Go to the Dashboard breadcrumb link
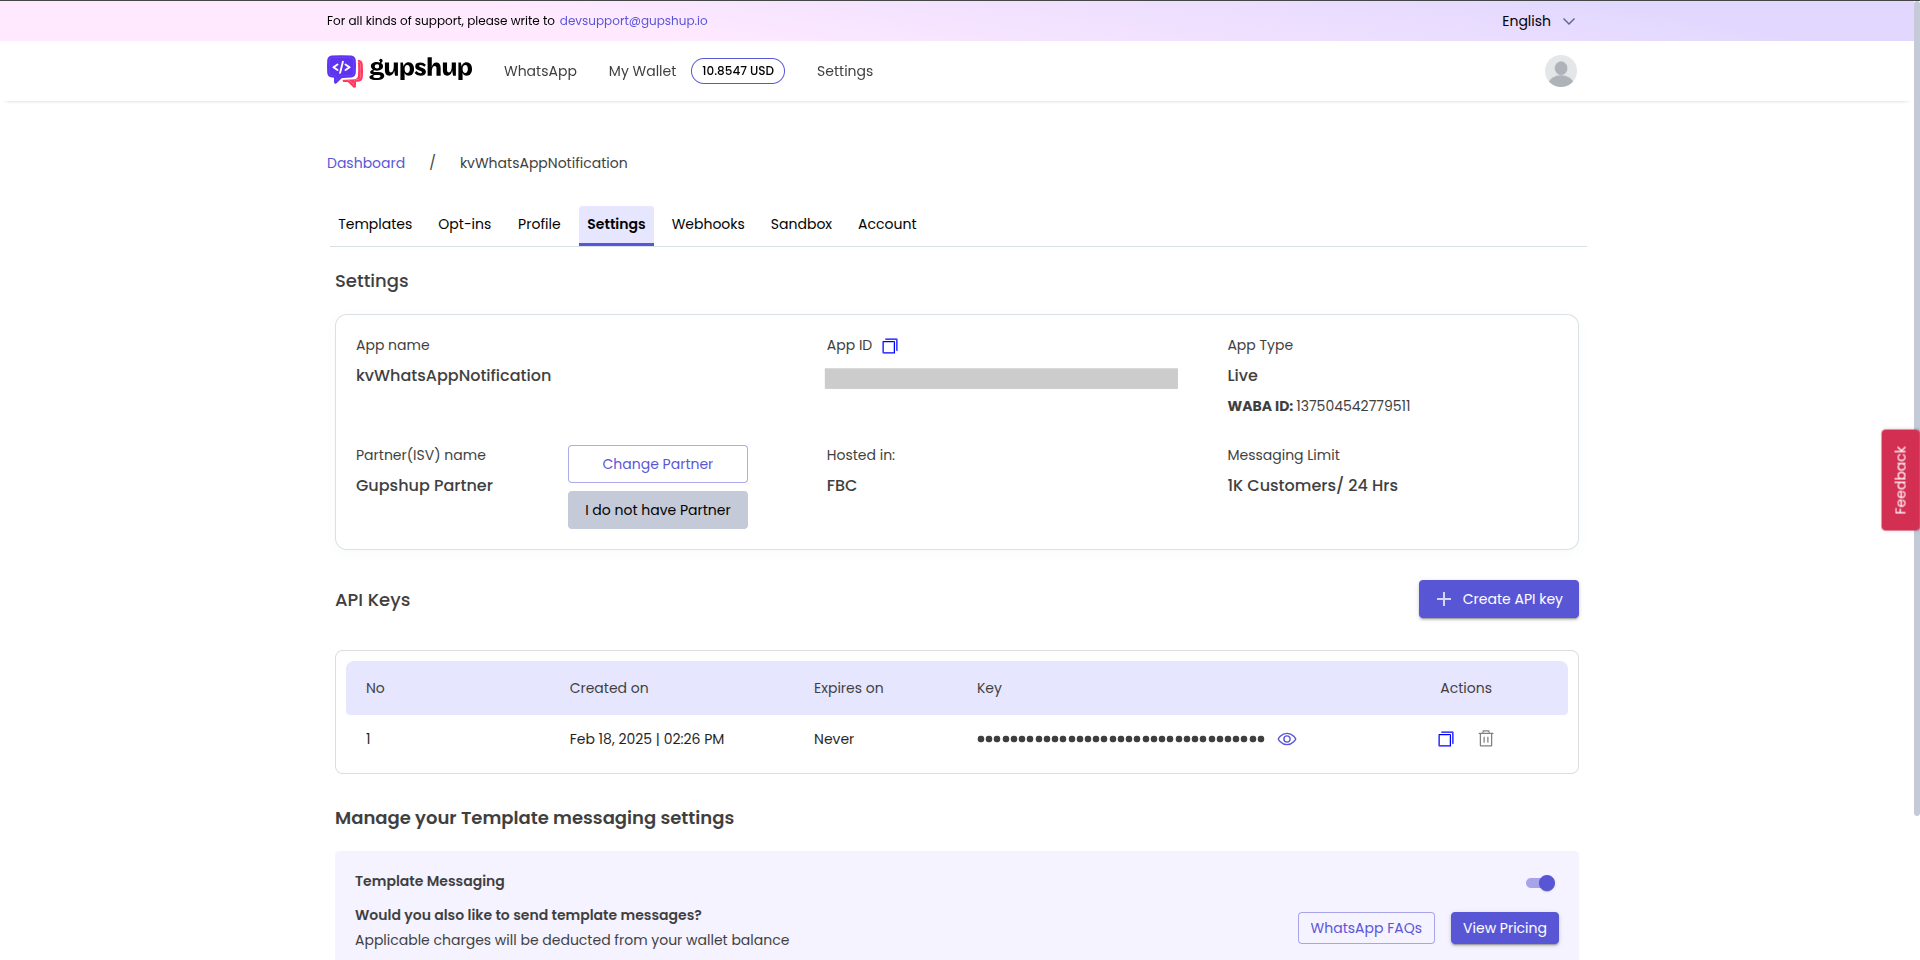The image size is (1920, 960). [x=366, y=163]
